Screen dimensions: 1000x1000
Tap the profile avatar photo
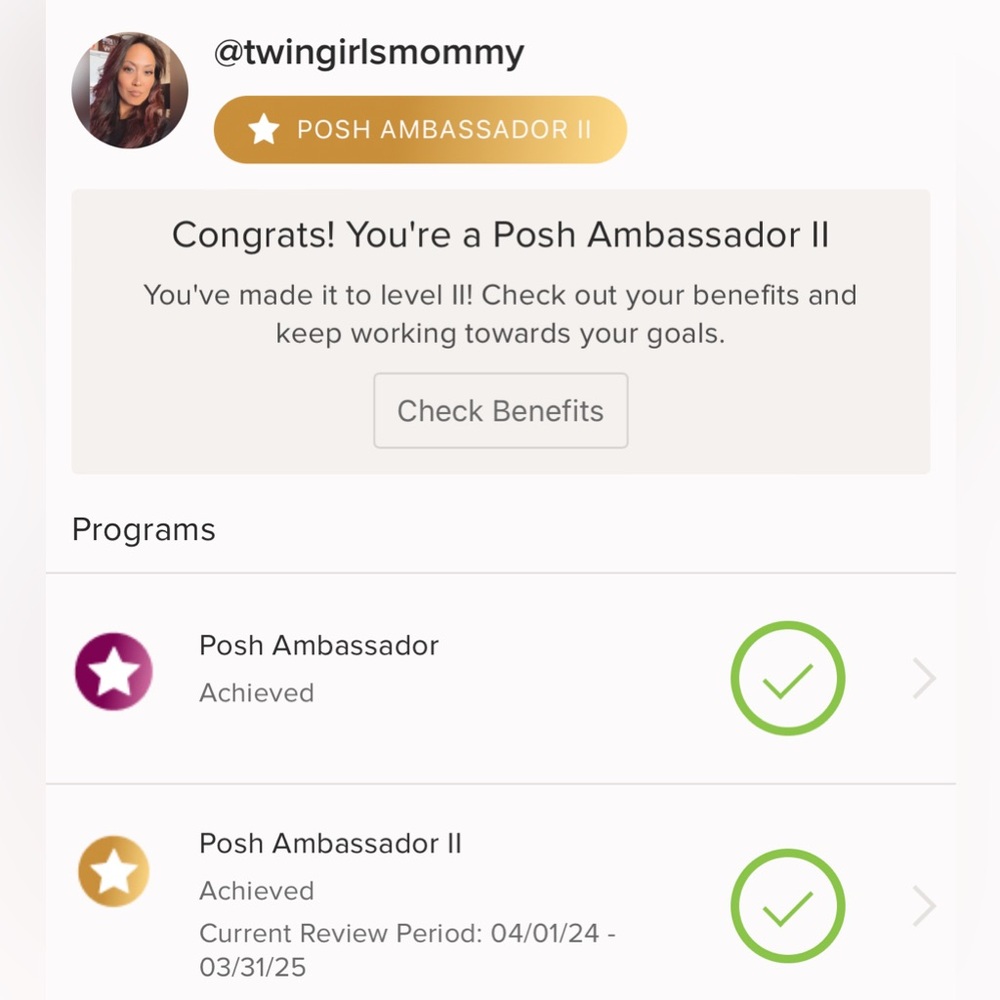tap(130, 90)
